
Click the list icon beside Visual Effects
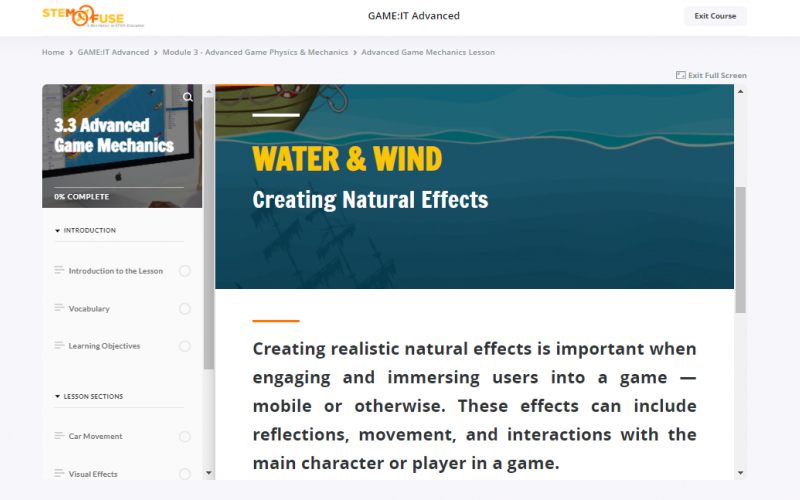coord(59,473)
